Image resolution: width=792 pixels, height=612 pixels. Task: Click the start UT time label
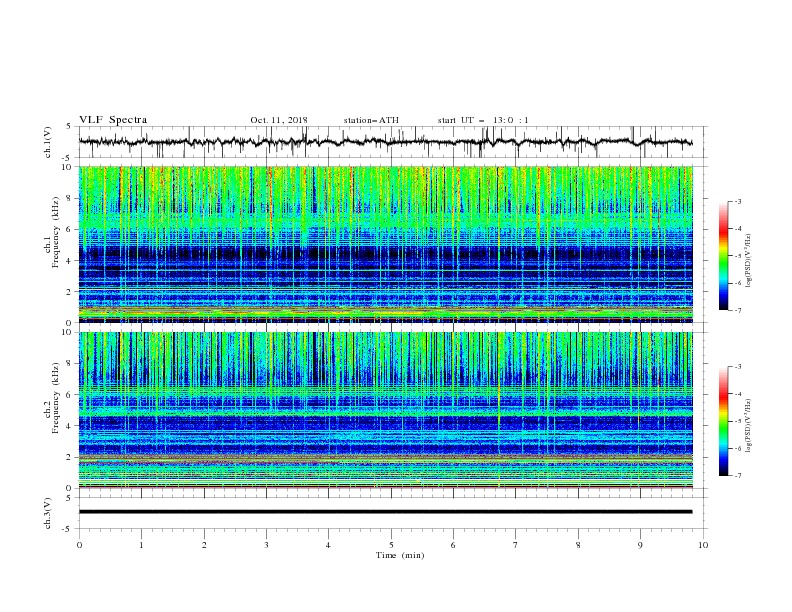483,120
